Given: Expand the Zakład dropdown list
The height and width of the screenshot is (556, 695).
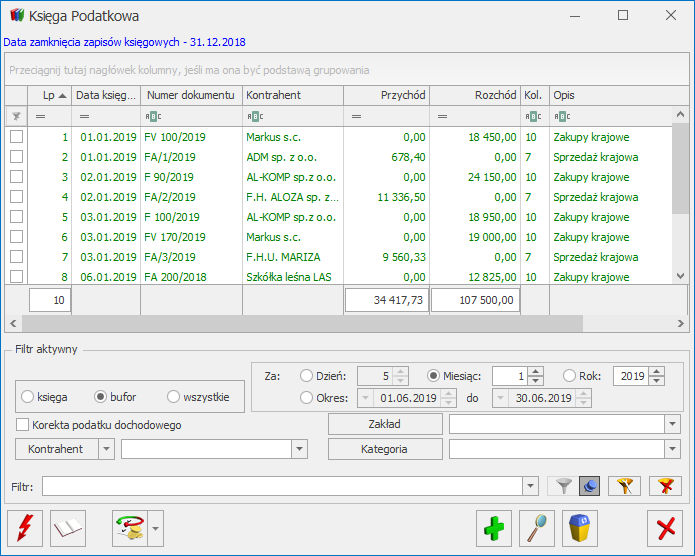Looking at the screenshot, I should click(672, 424).
